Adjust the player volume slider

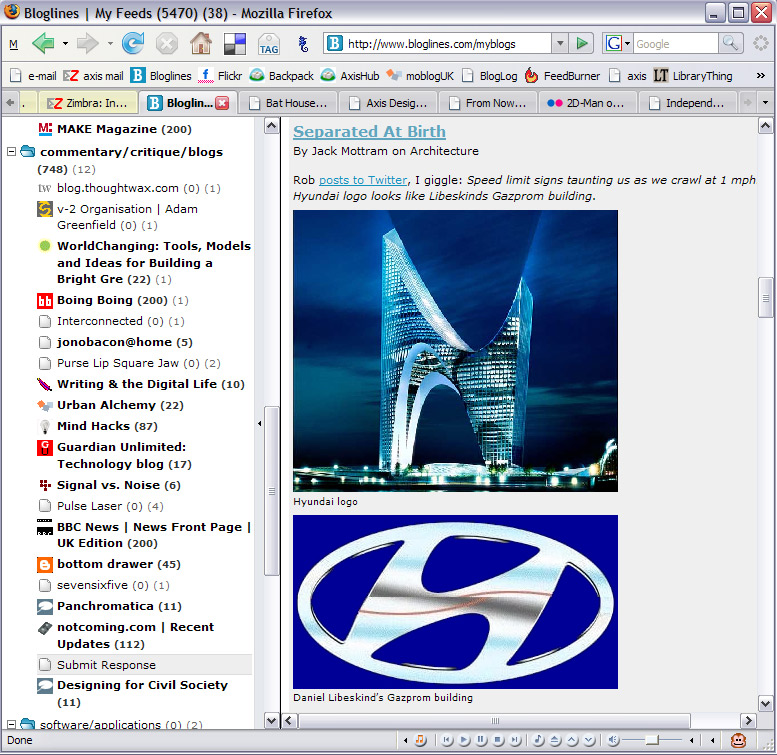(653, 740)
